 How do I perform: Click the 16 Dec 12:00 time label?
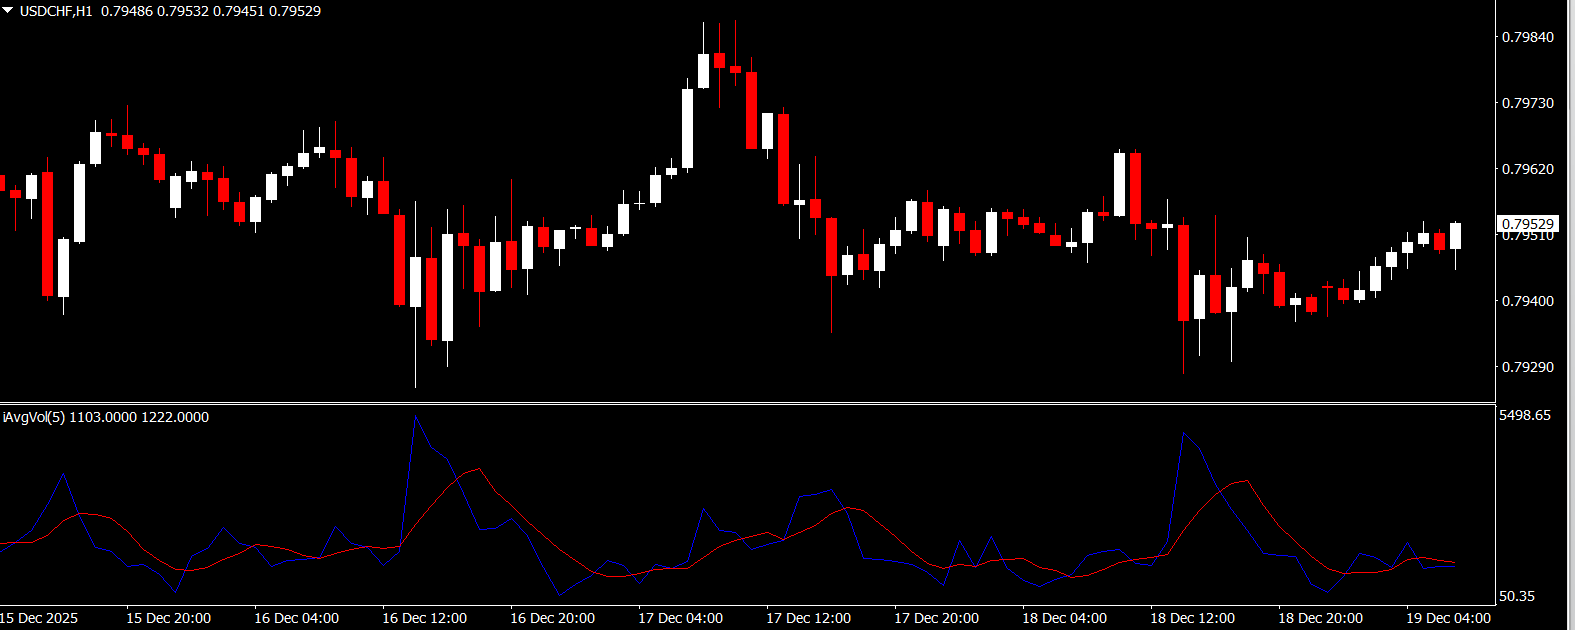coord(424,618)
